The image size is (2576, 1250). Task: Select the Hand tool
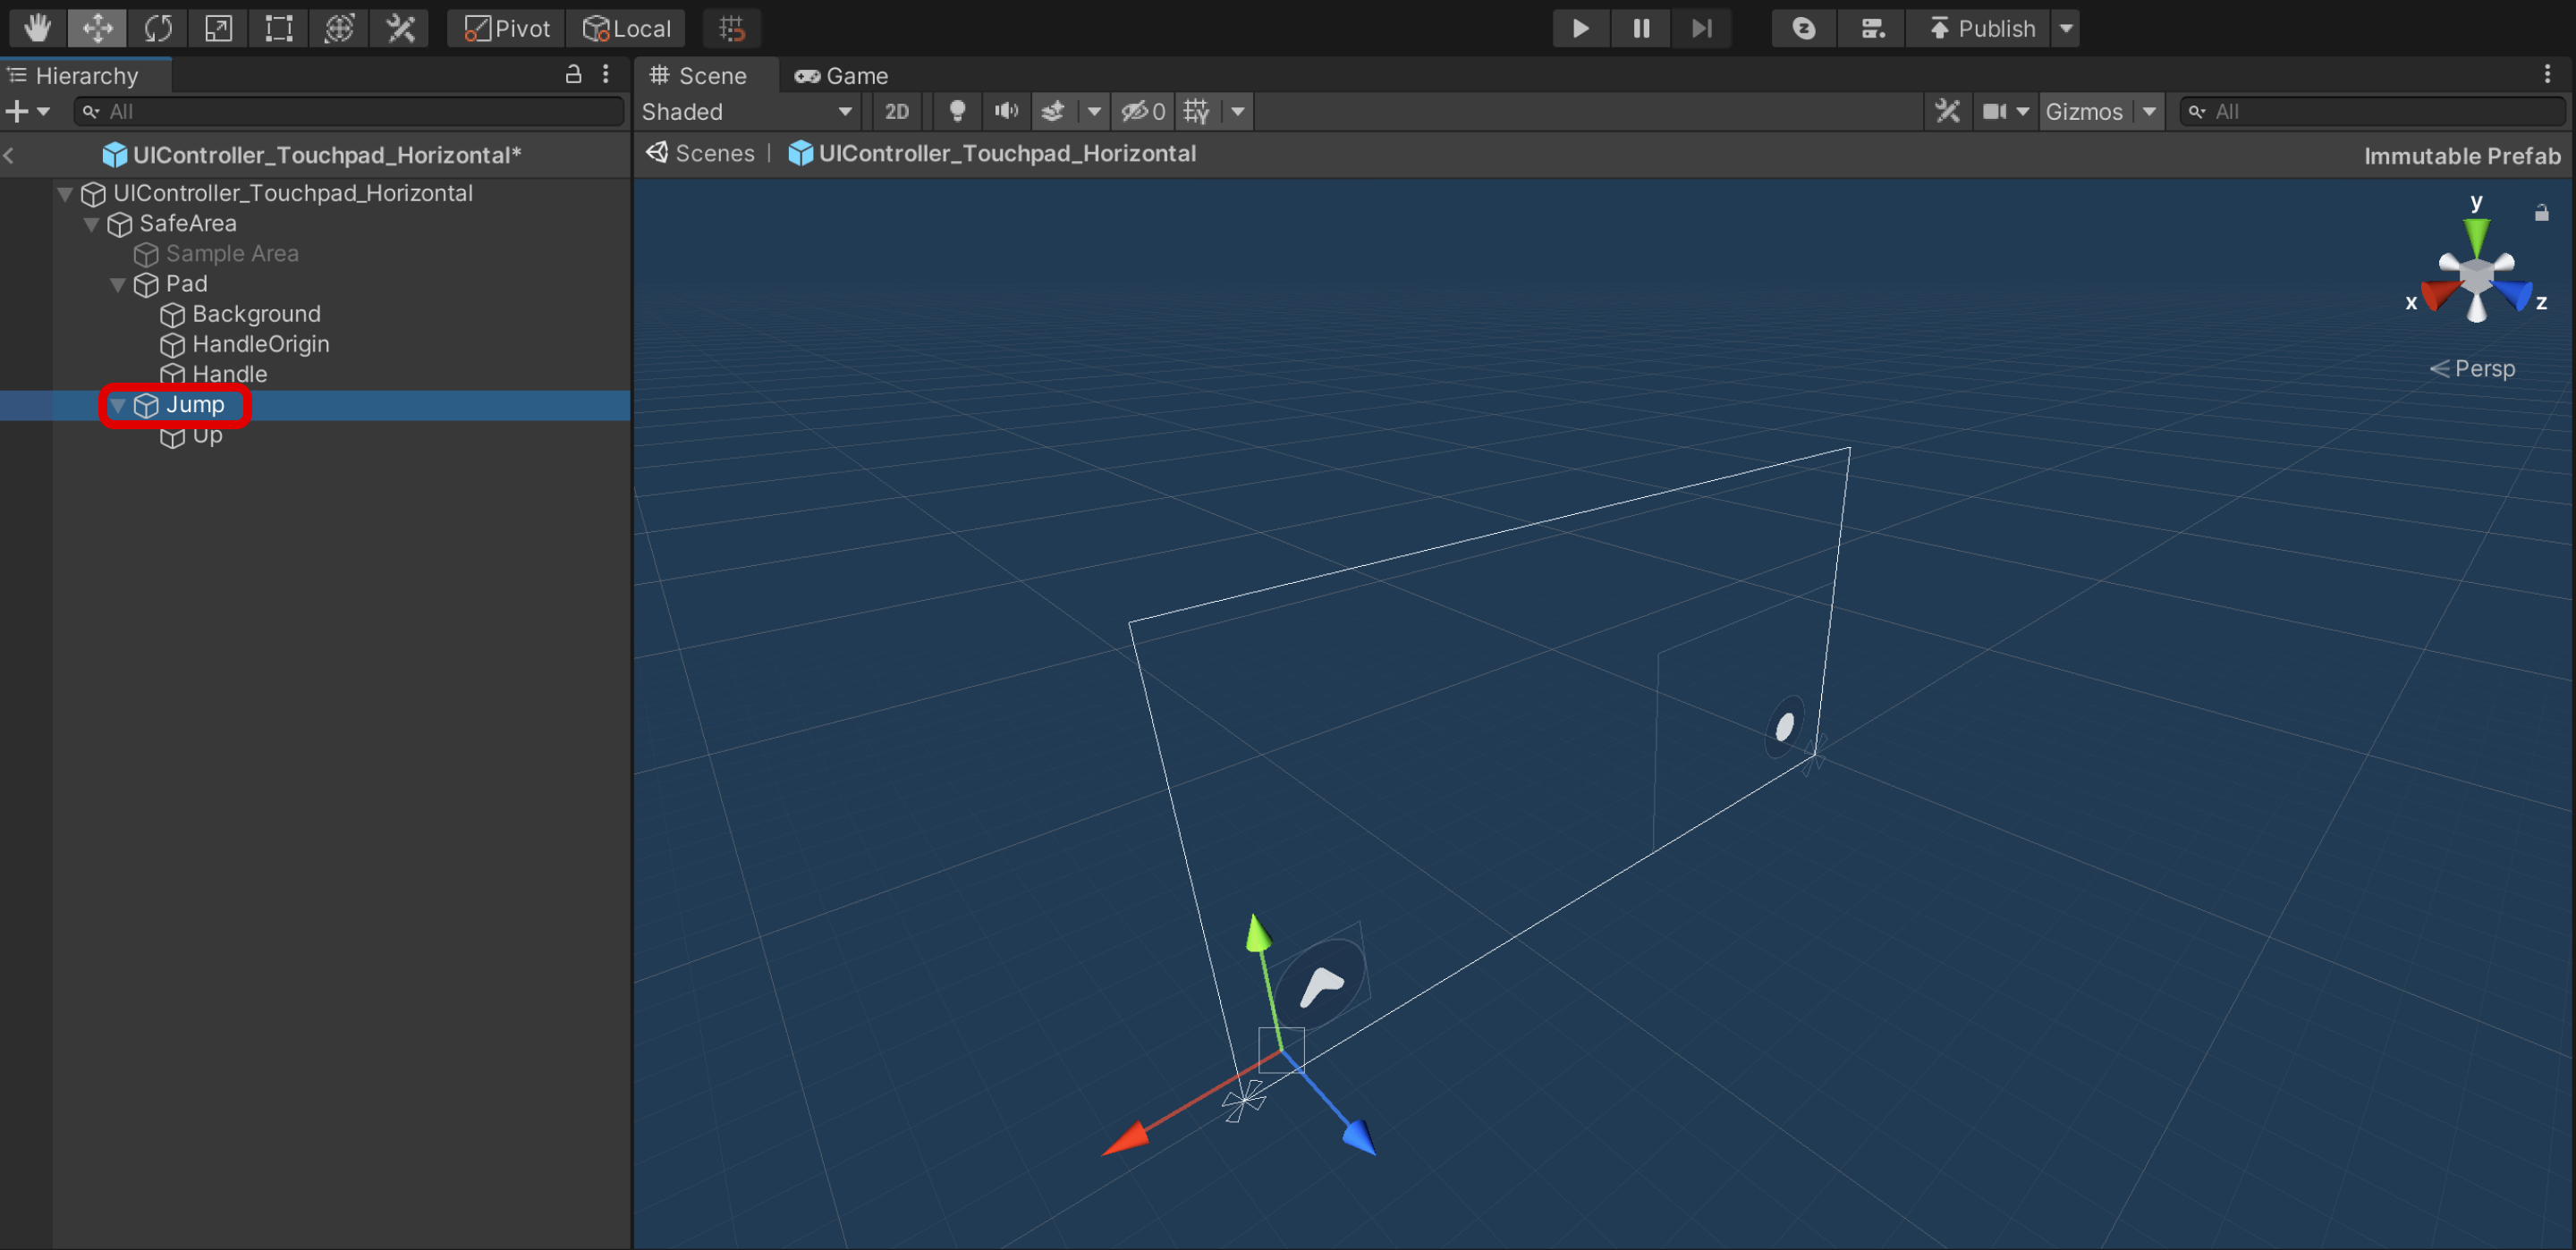tap(38, 28)
